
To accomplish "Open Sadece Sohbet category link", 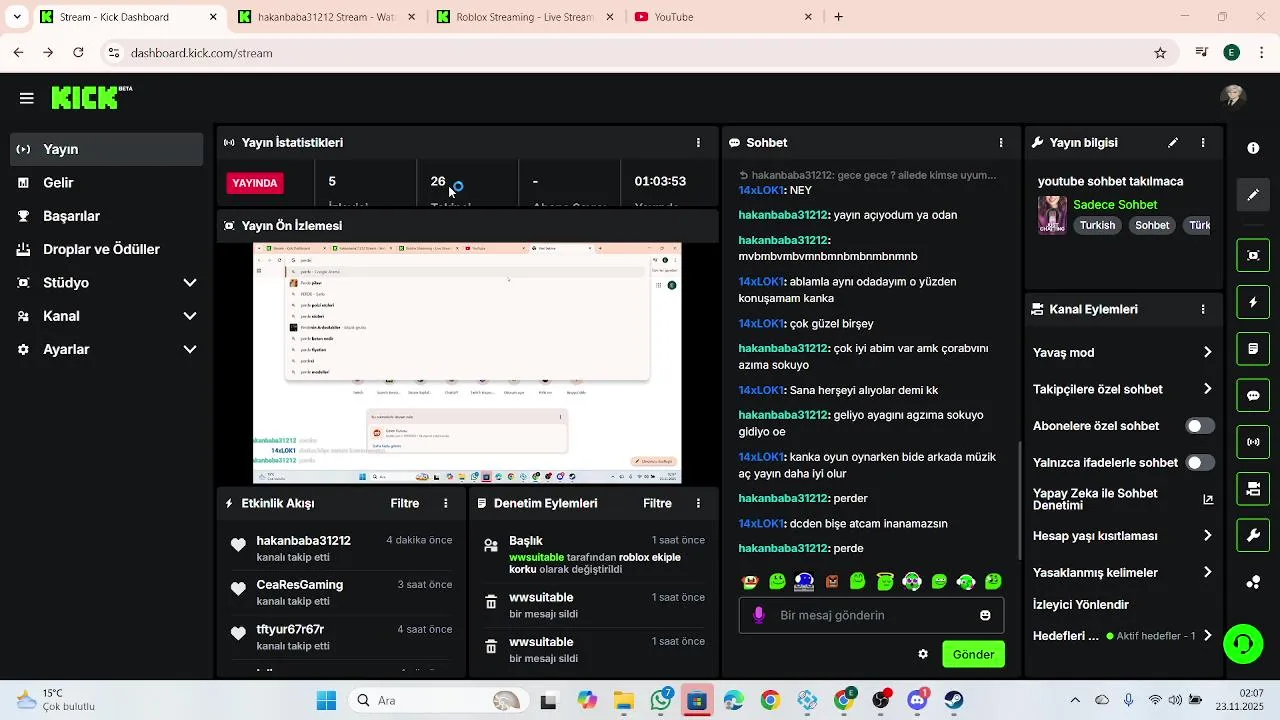I will click(x=1115, y=205).
